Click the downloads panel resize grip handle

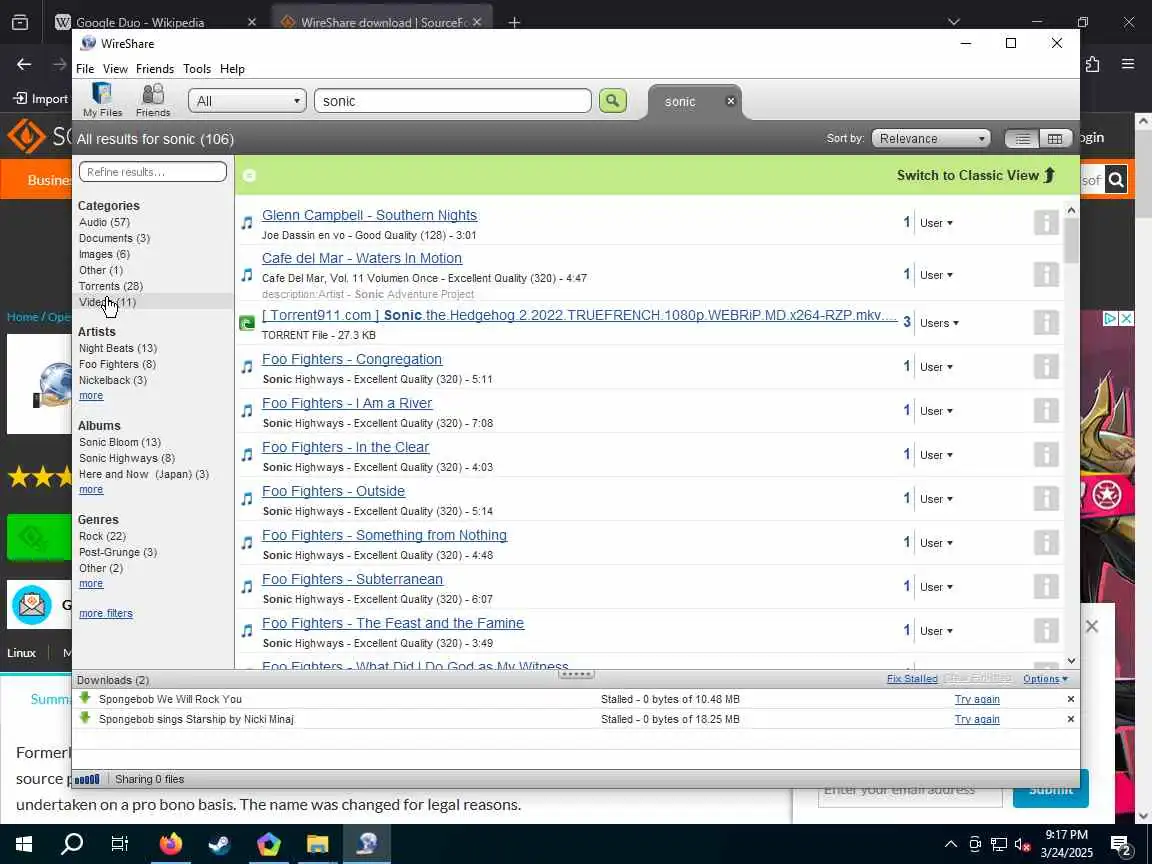point(576,673)
